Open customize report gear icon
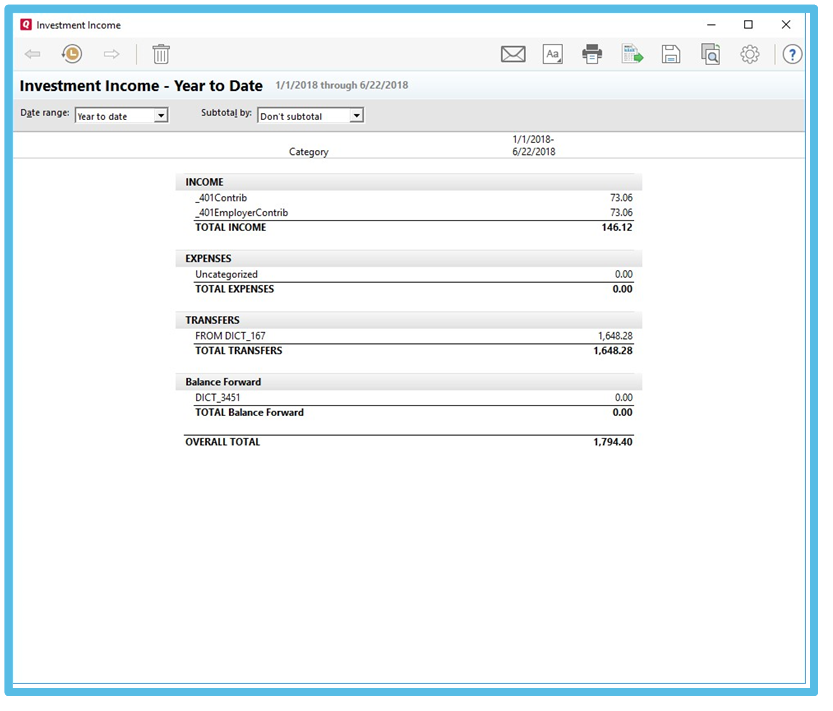The width and height of the screenshot is (833, 711). pos(750,54)
